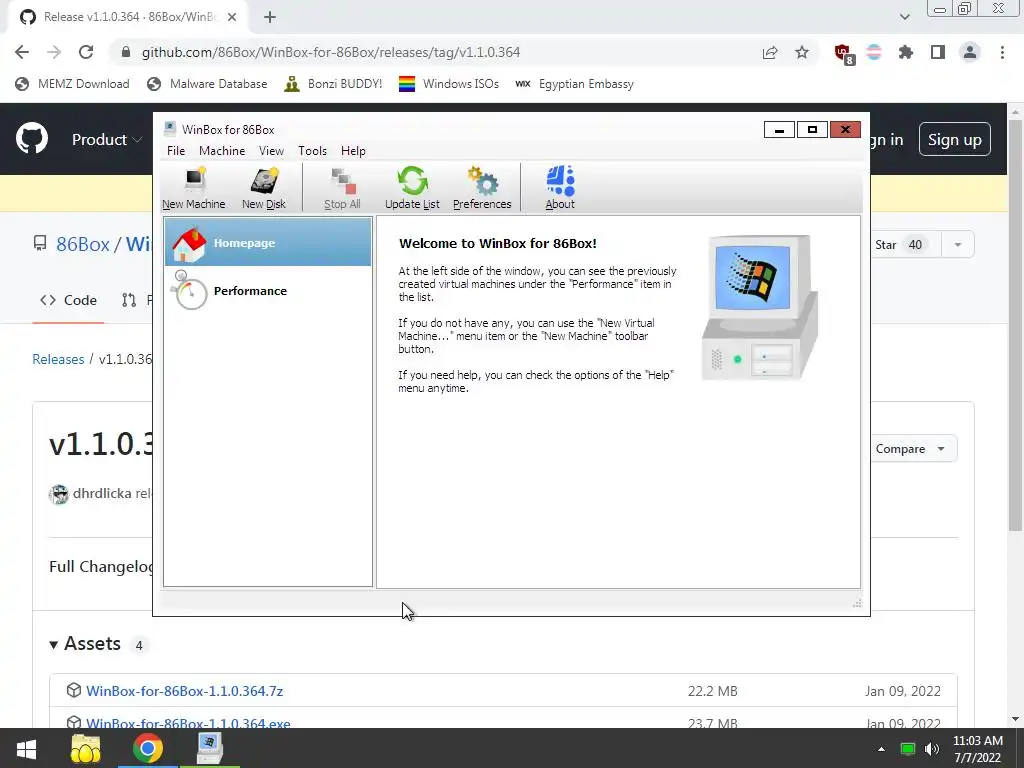Reload the GitHub page
The height and width of the screenshot is (768, 1024).
click(x=86, y=52)
